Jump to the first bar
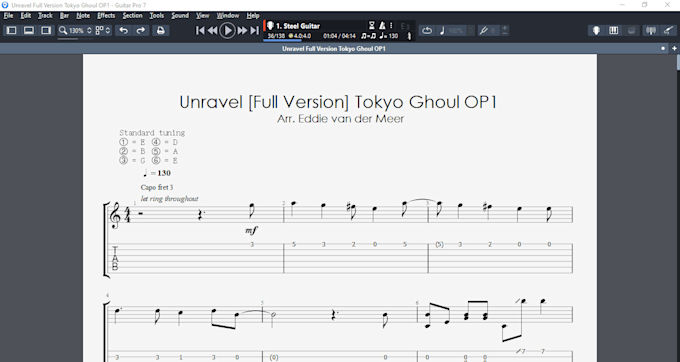Viewport: 680px width, 362px height. click(x=200, y=30)
